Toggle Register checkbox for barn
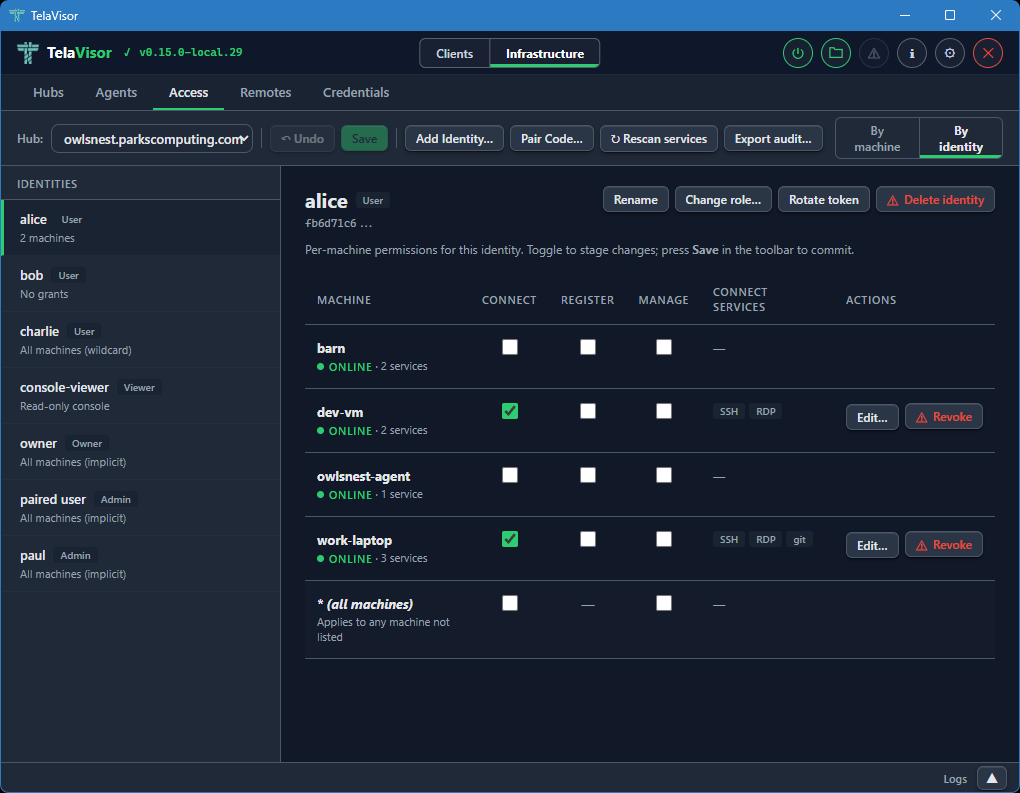Screen dimensions: 1020x793 (x=587, y=347)
